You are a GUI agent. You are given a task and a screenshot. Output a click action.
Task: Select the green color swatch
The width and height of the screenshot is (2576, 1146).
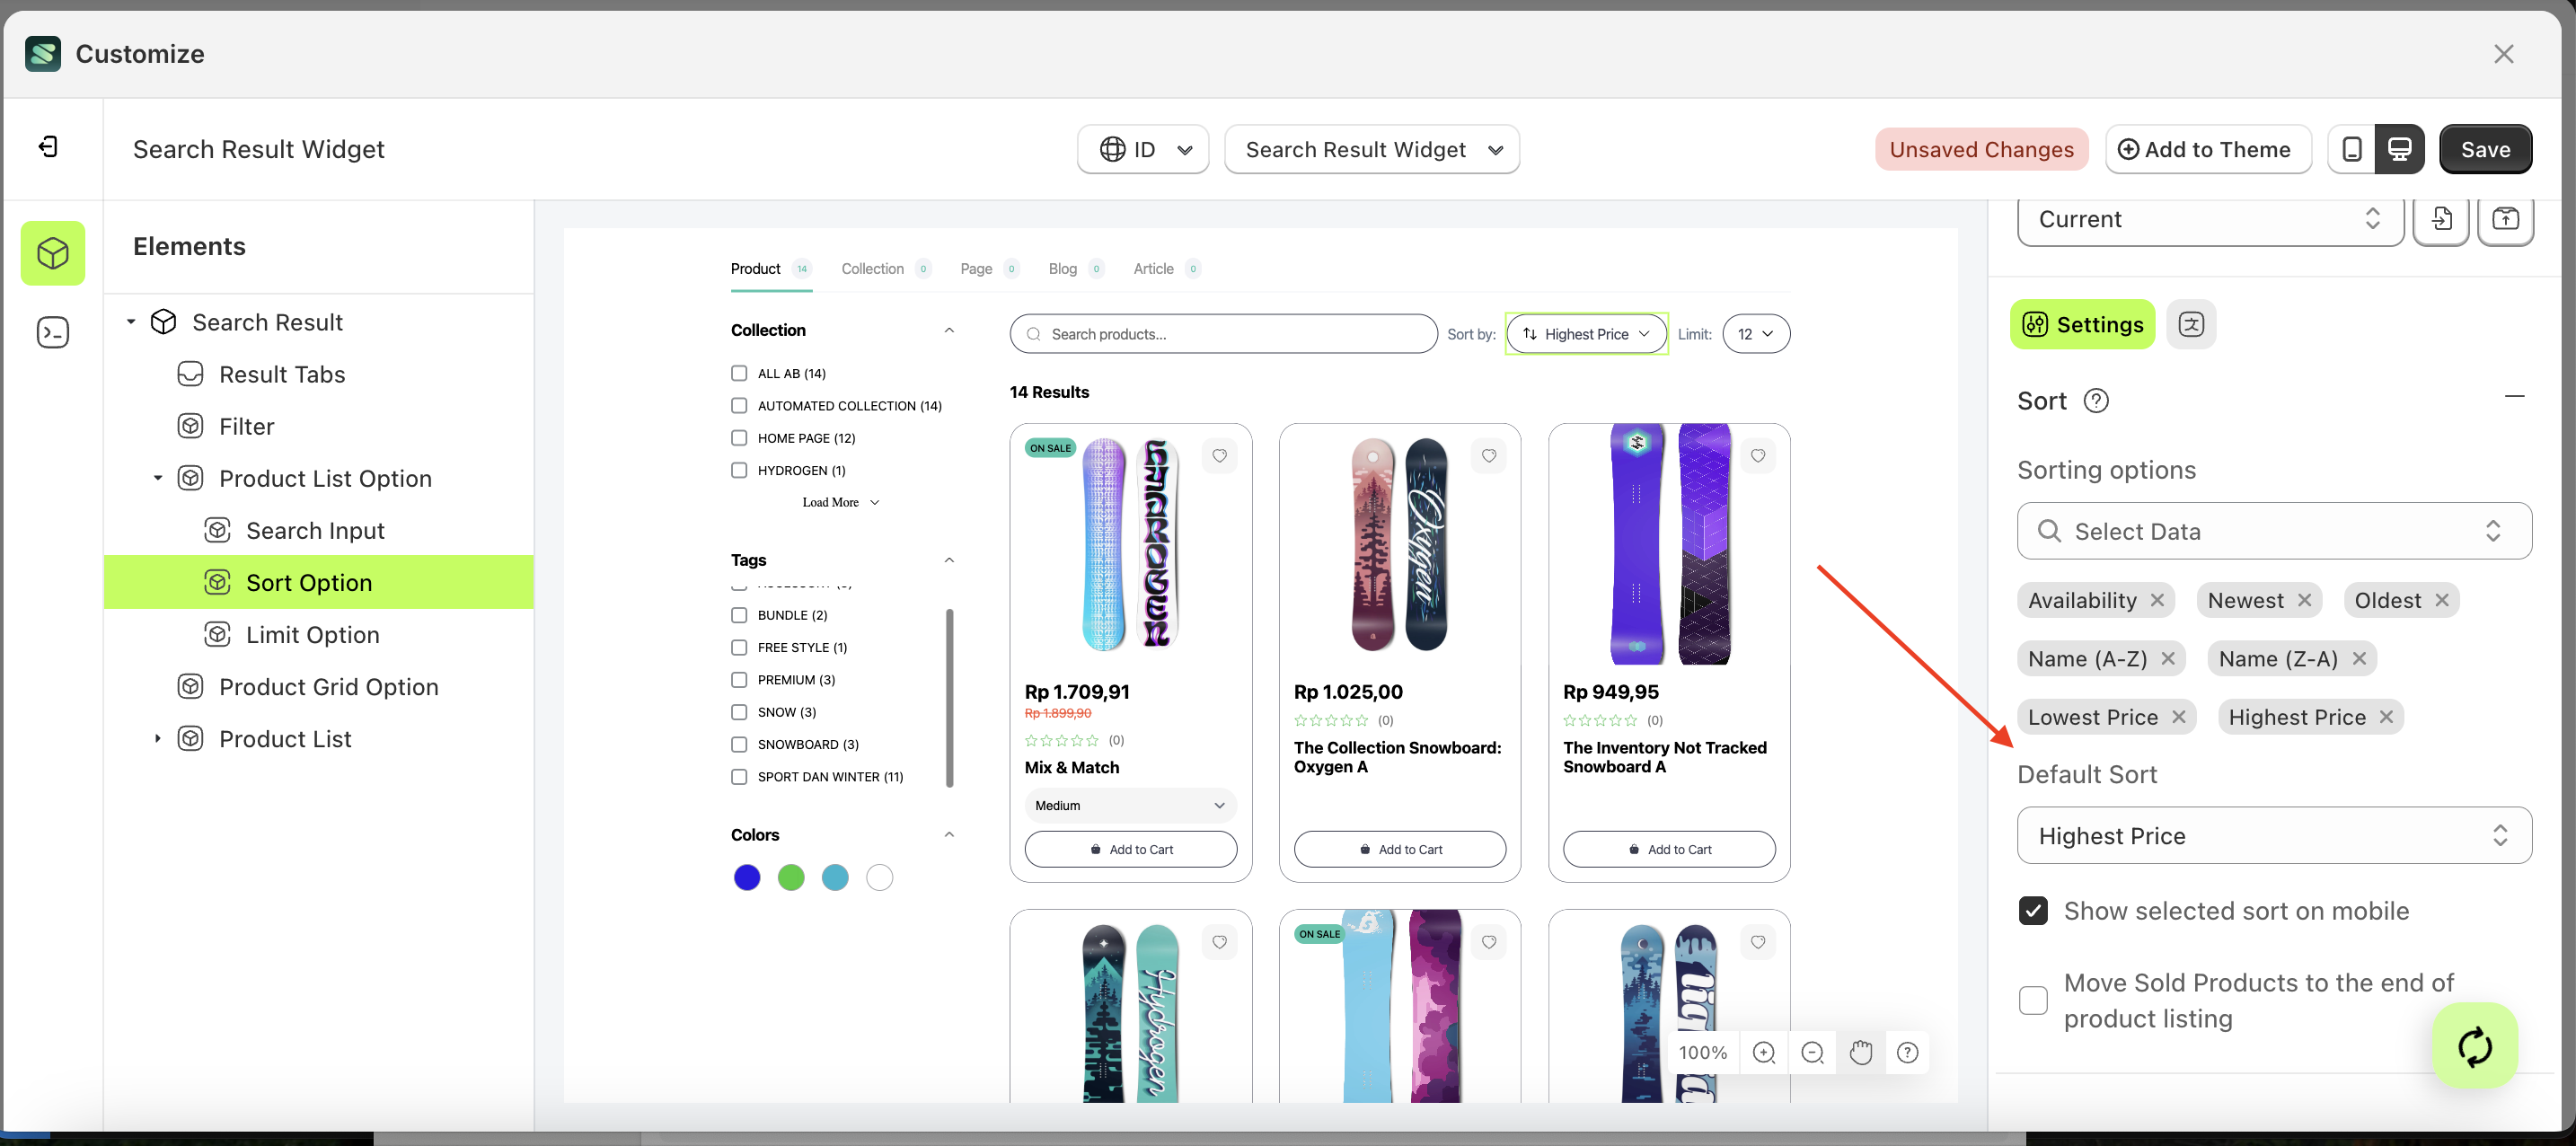click(x=791, y=877)
